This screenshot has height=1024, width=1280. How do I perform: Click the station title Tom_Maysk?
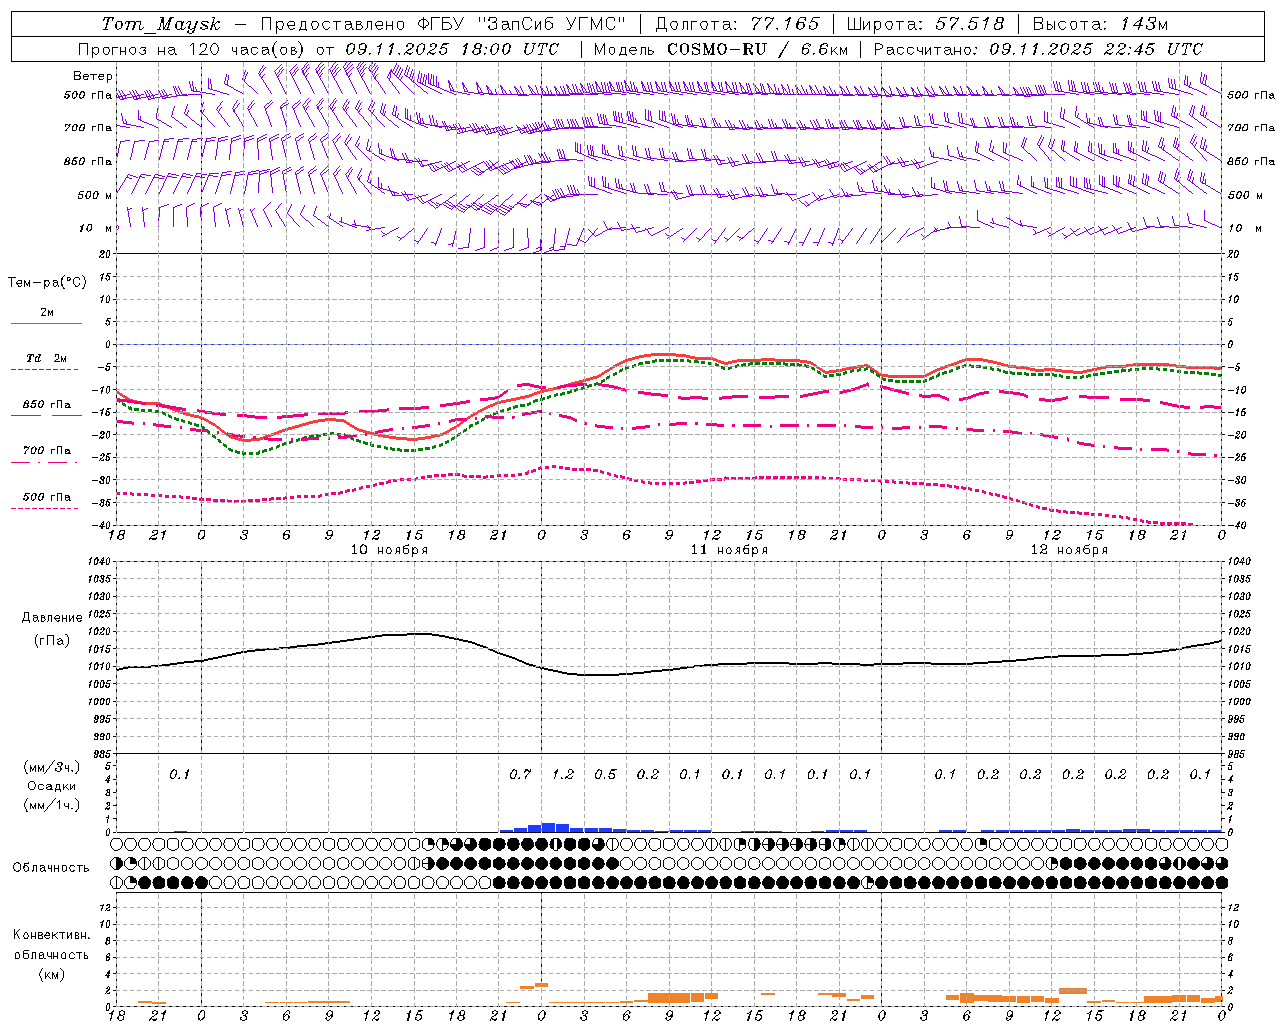pos(161,24)
